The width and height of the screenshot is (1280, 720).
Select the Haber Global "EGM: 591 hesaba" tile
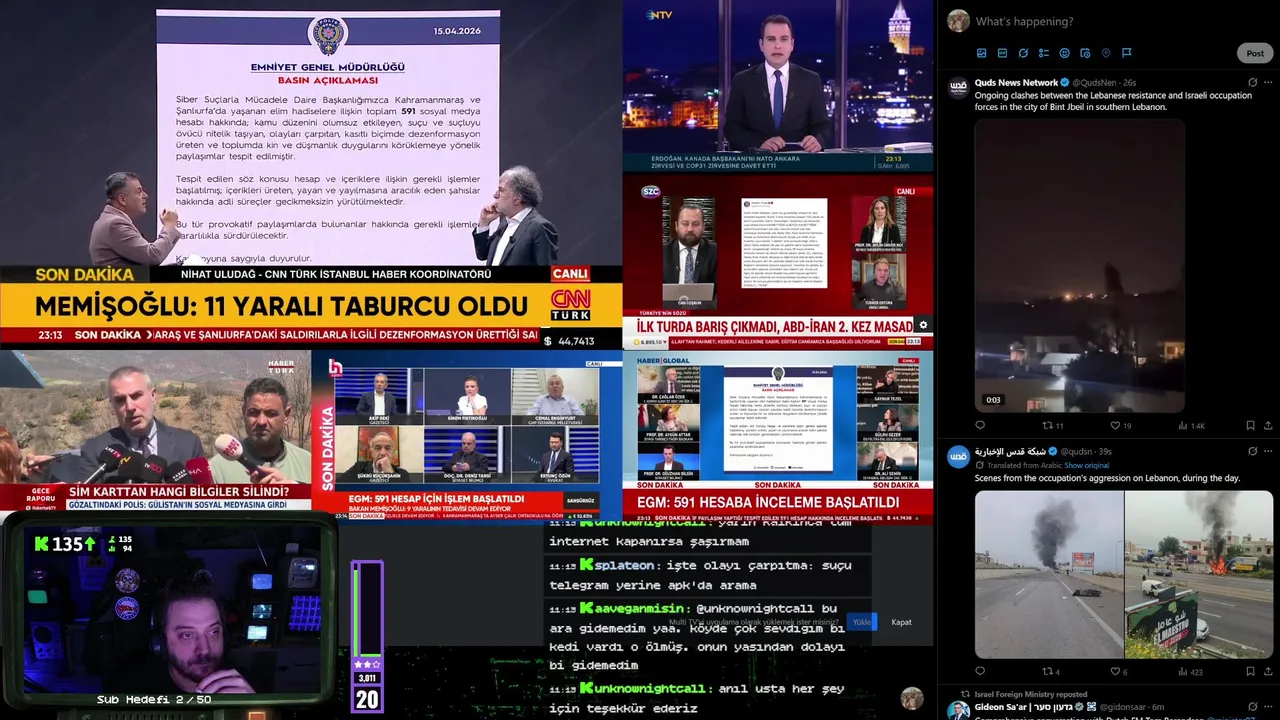[x=778, y=435]
